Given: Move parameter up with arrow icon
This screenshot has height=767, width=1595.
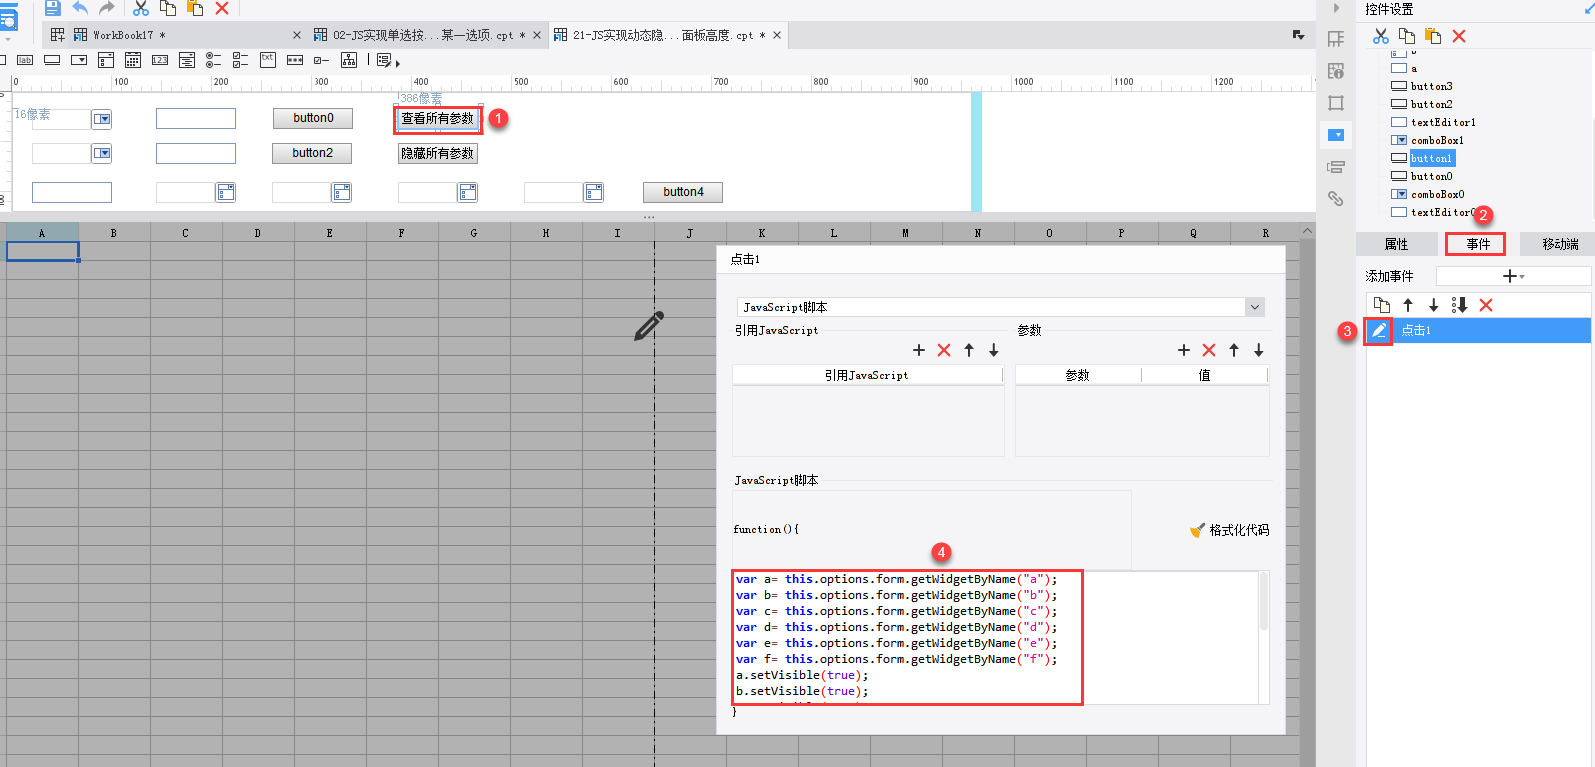Looking at the screenshot, I should pos(1234,350).
